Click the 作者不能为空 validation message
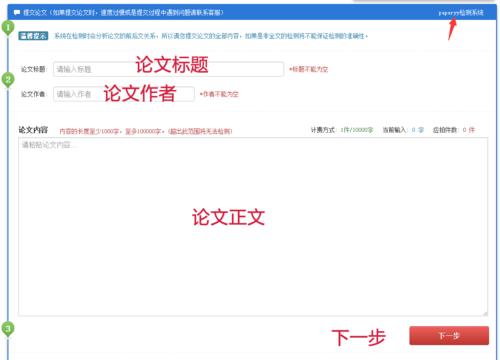500x360 pixels. [219, 94]
